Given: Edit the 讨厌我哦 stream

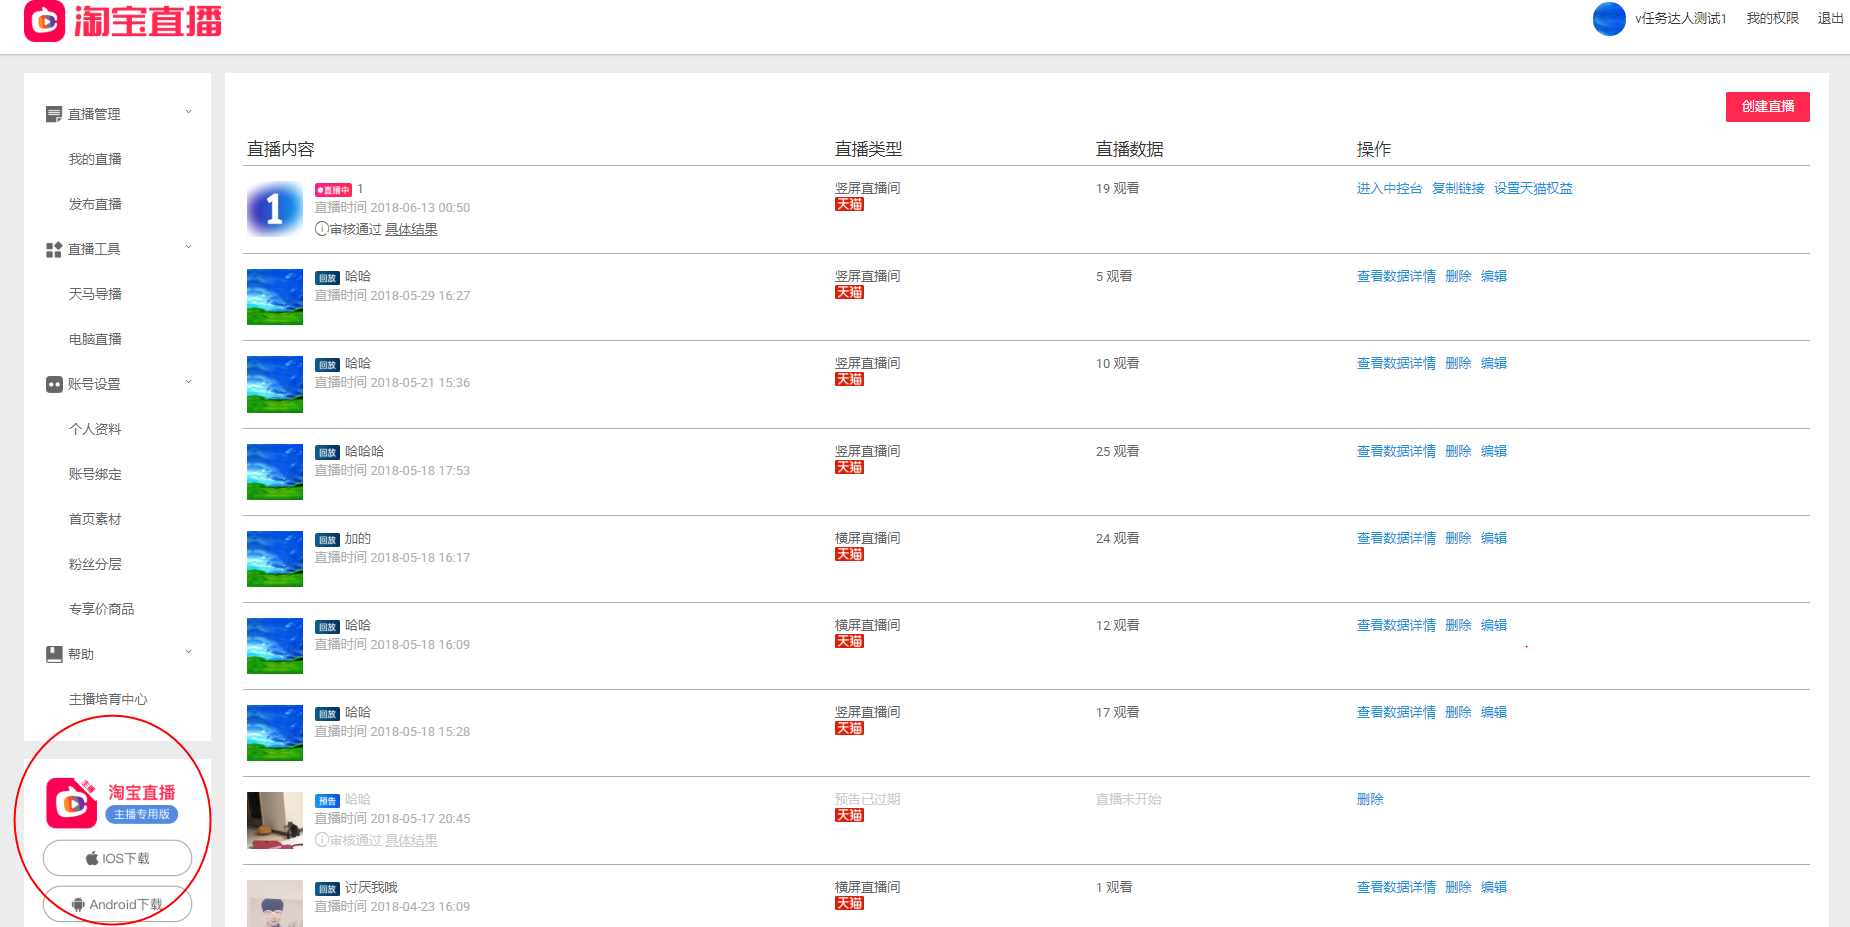Looking at the screenshot, I should 1494,887.
